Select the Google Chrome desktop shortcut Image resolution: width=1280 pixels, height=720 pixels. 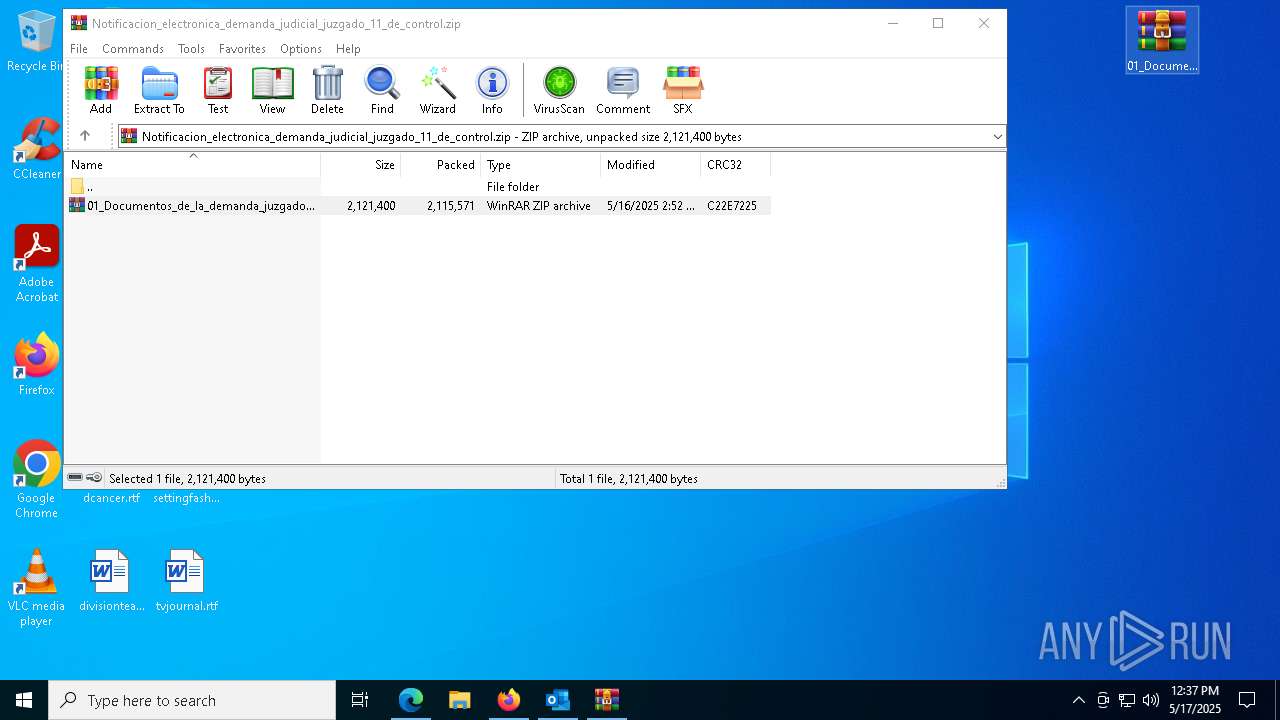[36, 480]
